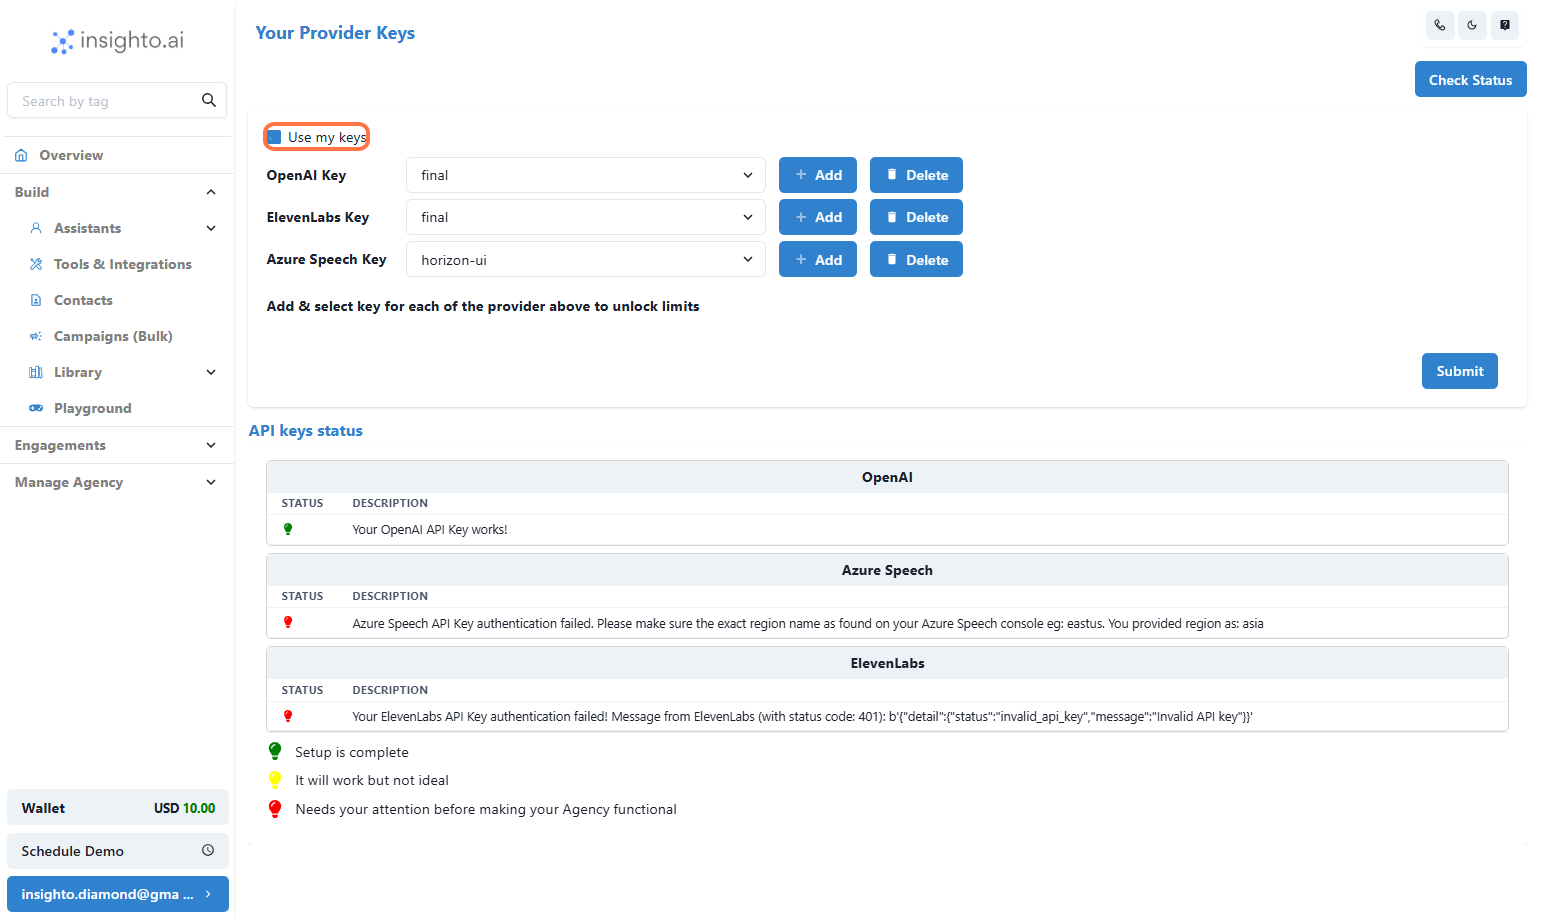Click the OpenAI status table header
The image size is (1541, 919).
tap(887, 477)
